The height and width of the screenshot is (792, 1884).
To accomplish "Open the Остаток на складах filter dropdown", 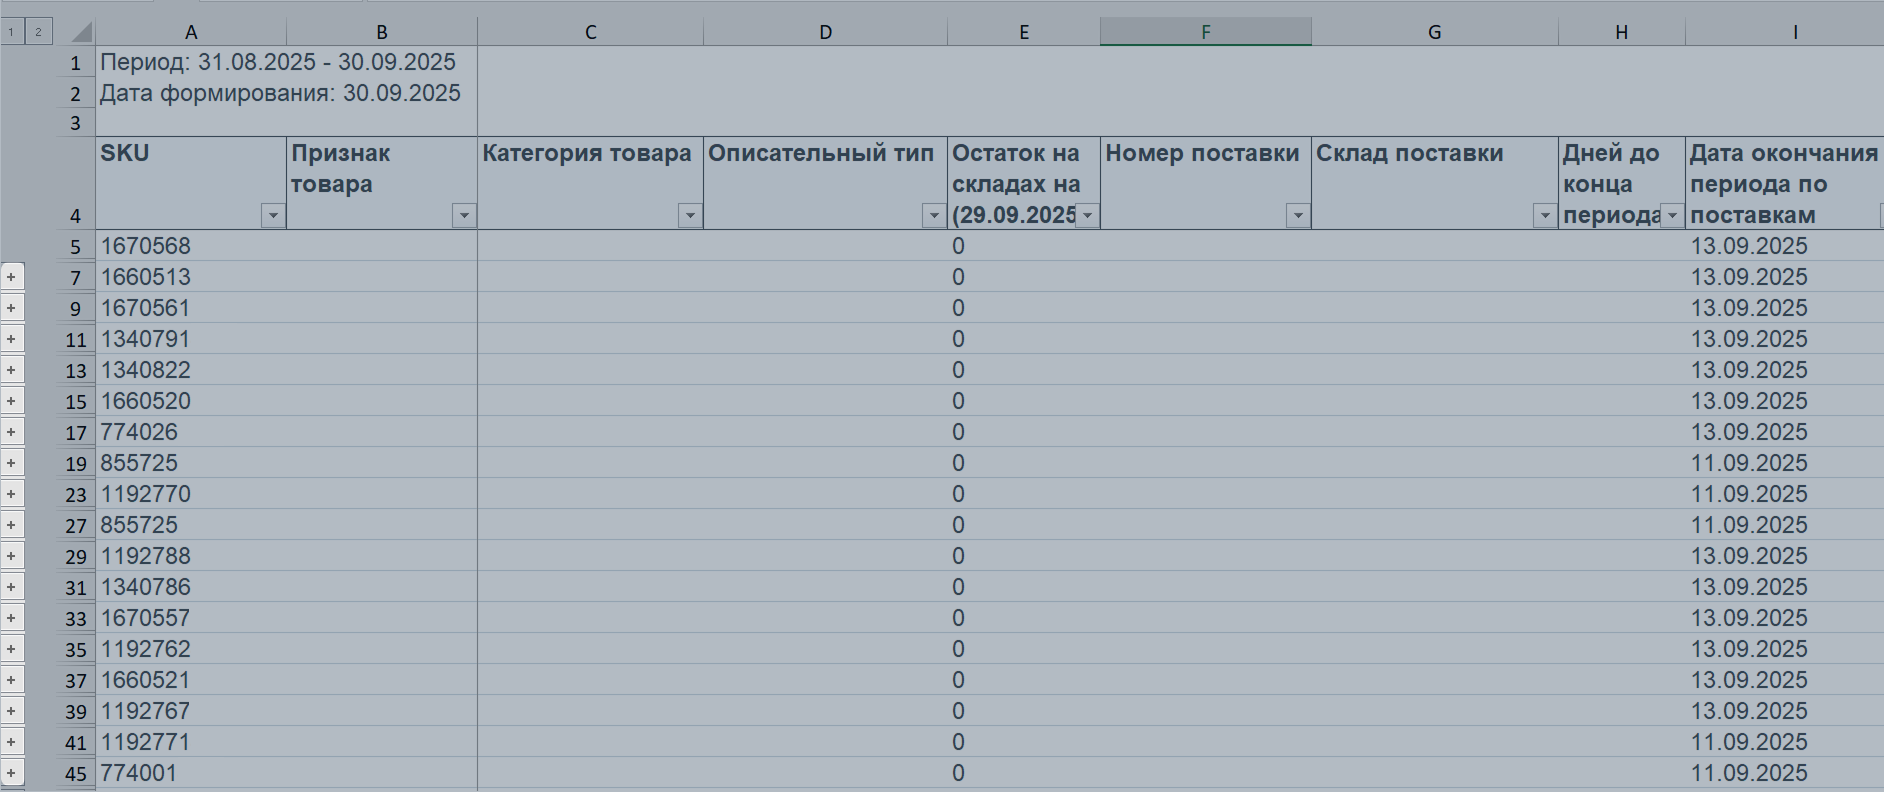I will tap(1086, 216).
